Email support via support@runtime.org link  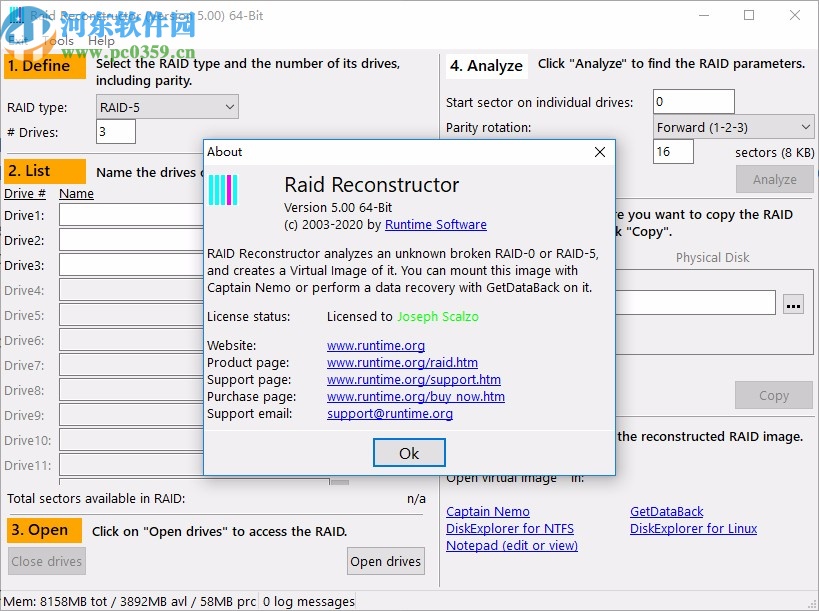[389, 413]
